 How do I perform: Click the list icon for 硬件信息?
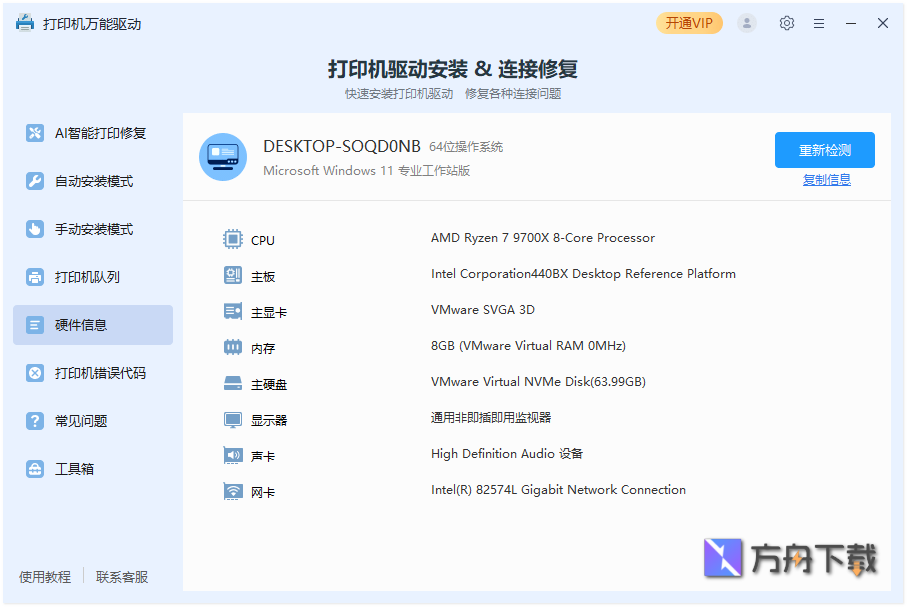[x=35, y=325]
